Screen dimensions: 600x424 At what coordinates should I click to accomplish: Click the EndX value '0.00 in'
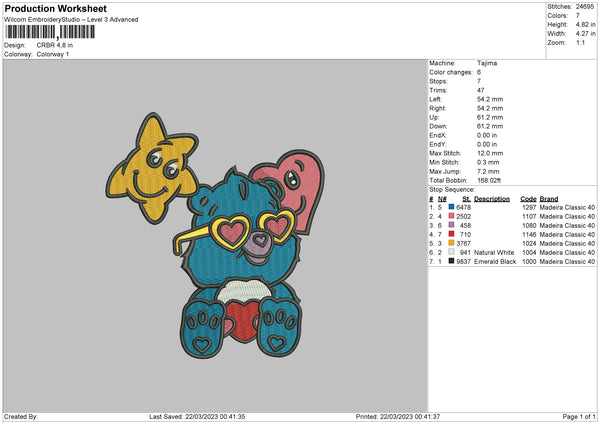click(487, 135)
